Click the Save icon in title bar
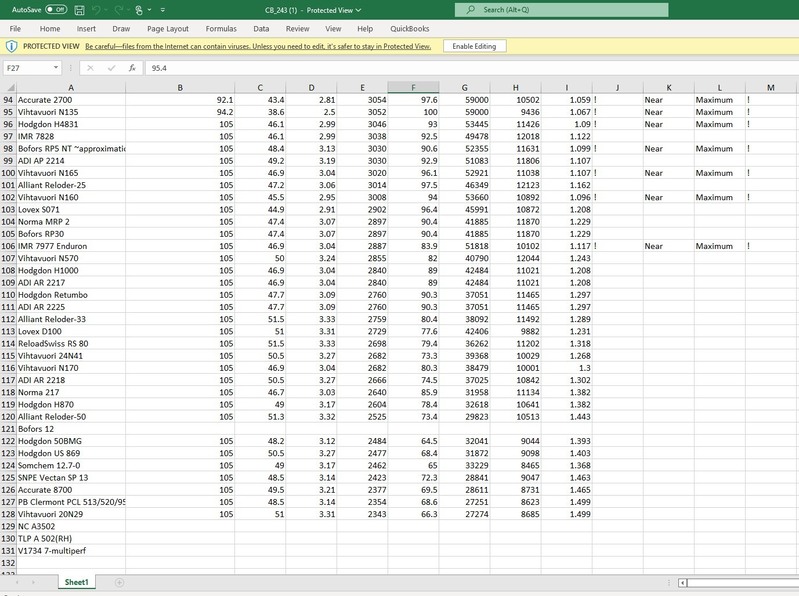The image size is (799, 596). coord(79,9)
